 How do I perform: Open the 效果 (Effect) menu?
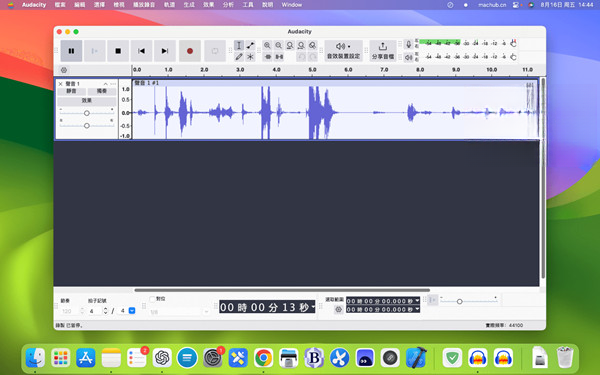[x=209, y=5]
